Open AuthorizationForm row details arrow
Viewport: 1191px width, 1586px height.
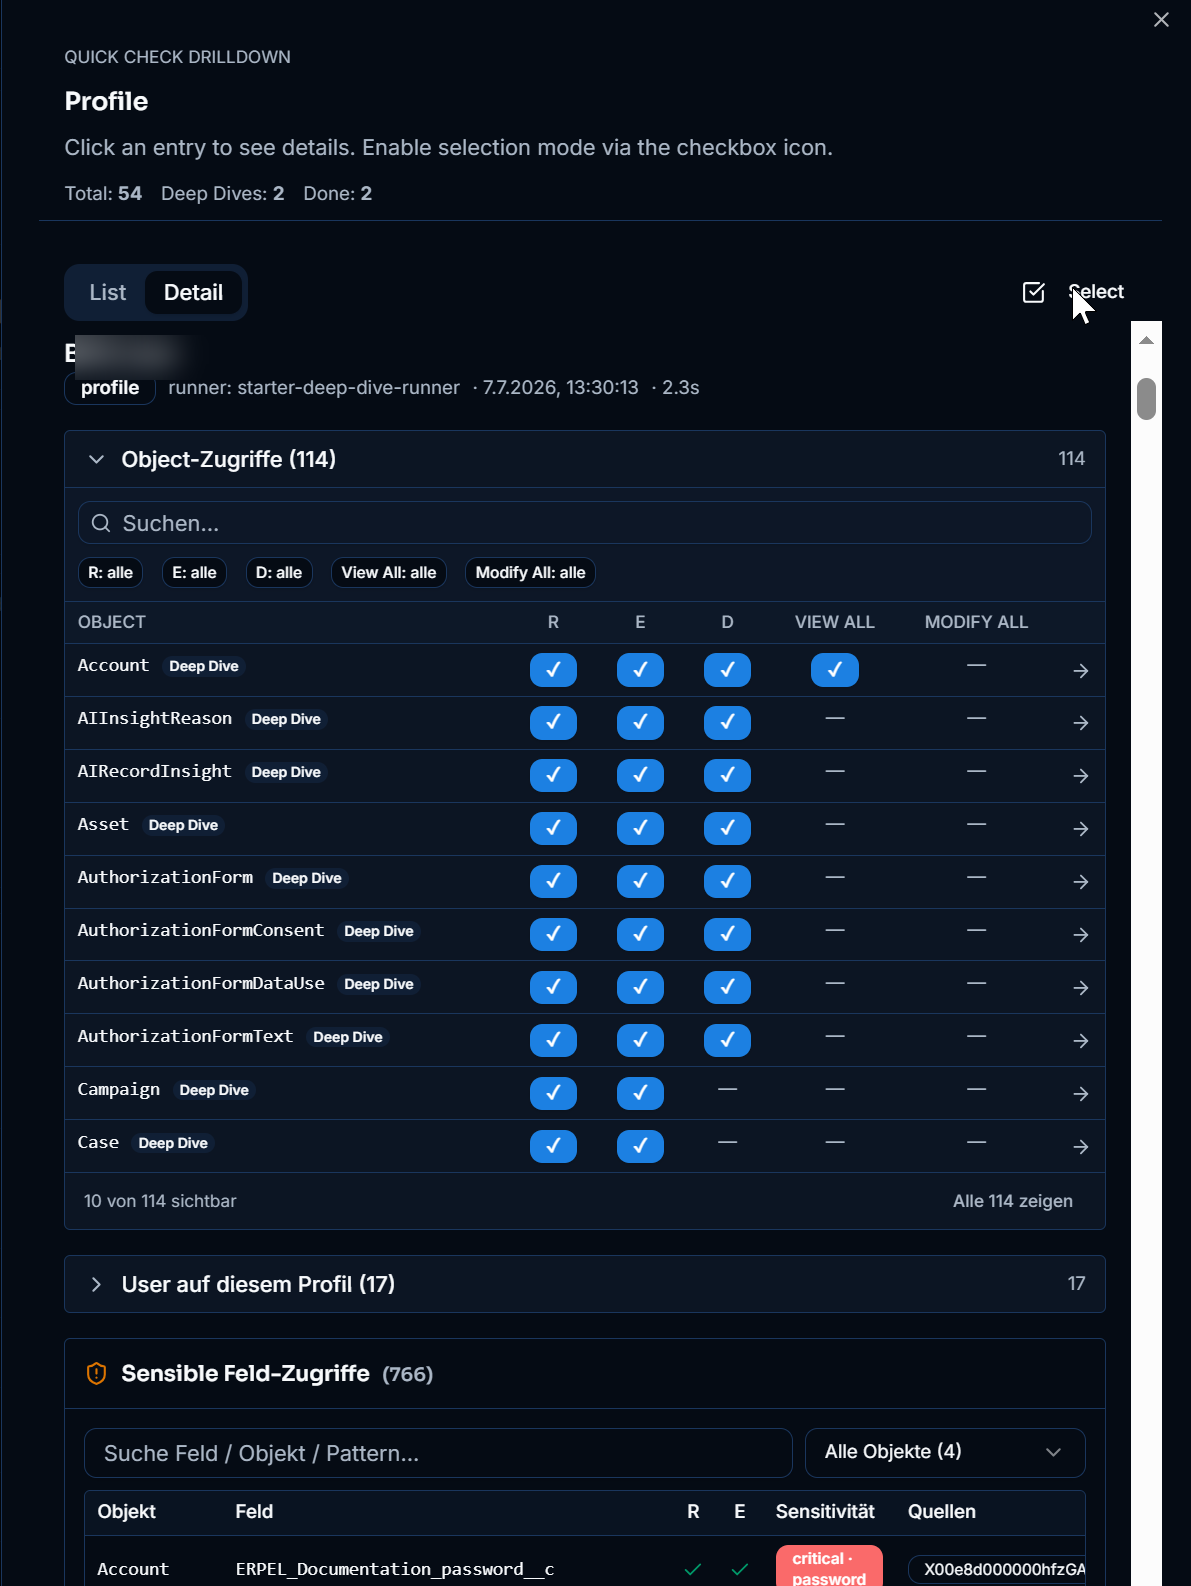point(1081,882)
